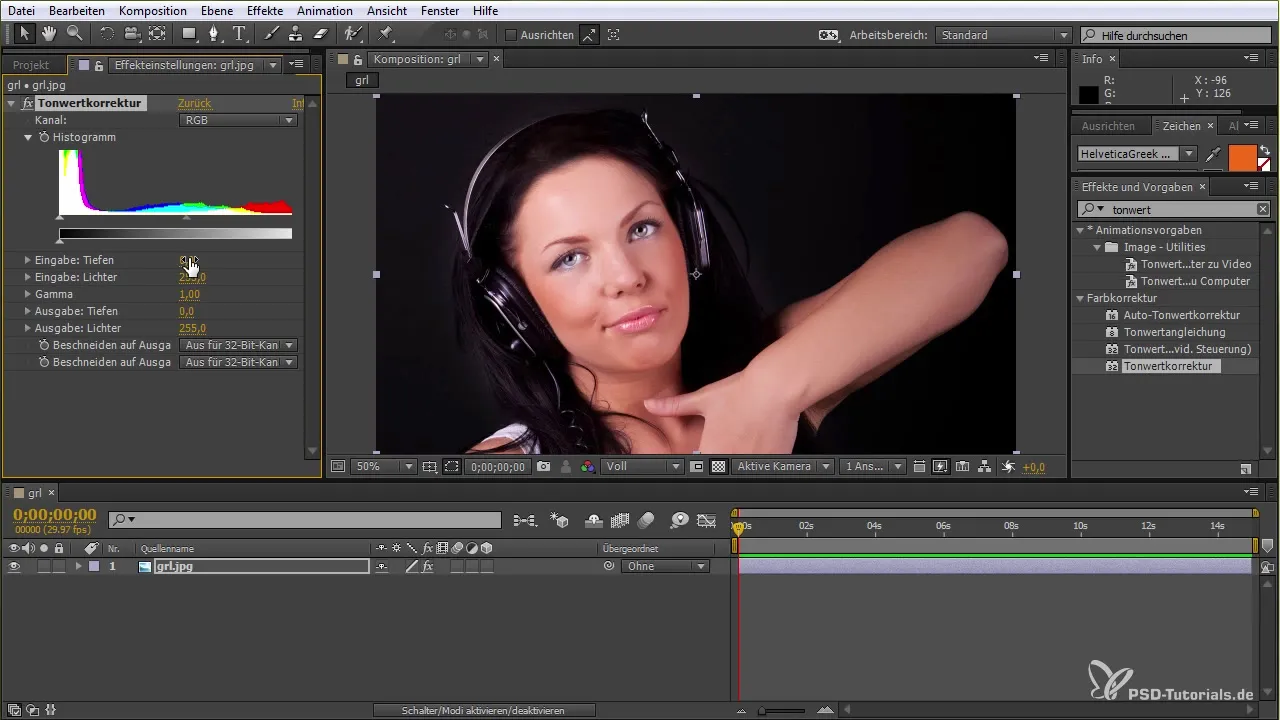Toggle pixel aspect ratio correction in viewer
Viewport: 1280px width, 720px height.
pos(918,467)
